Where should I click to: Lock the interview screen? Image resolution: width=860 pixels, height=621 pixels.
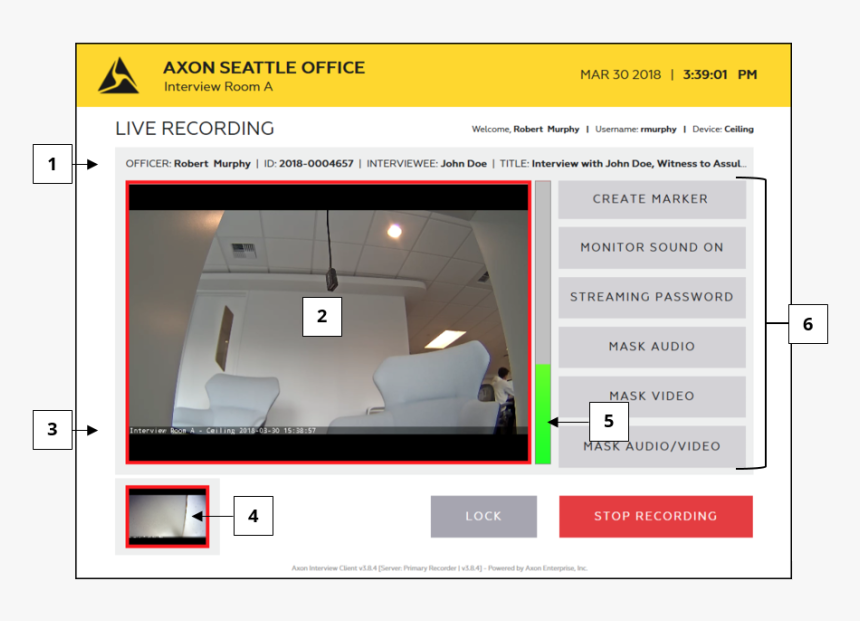[x=484, y=516]
